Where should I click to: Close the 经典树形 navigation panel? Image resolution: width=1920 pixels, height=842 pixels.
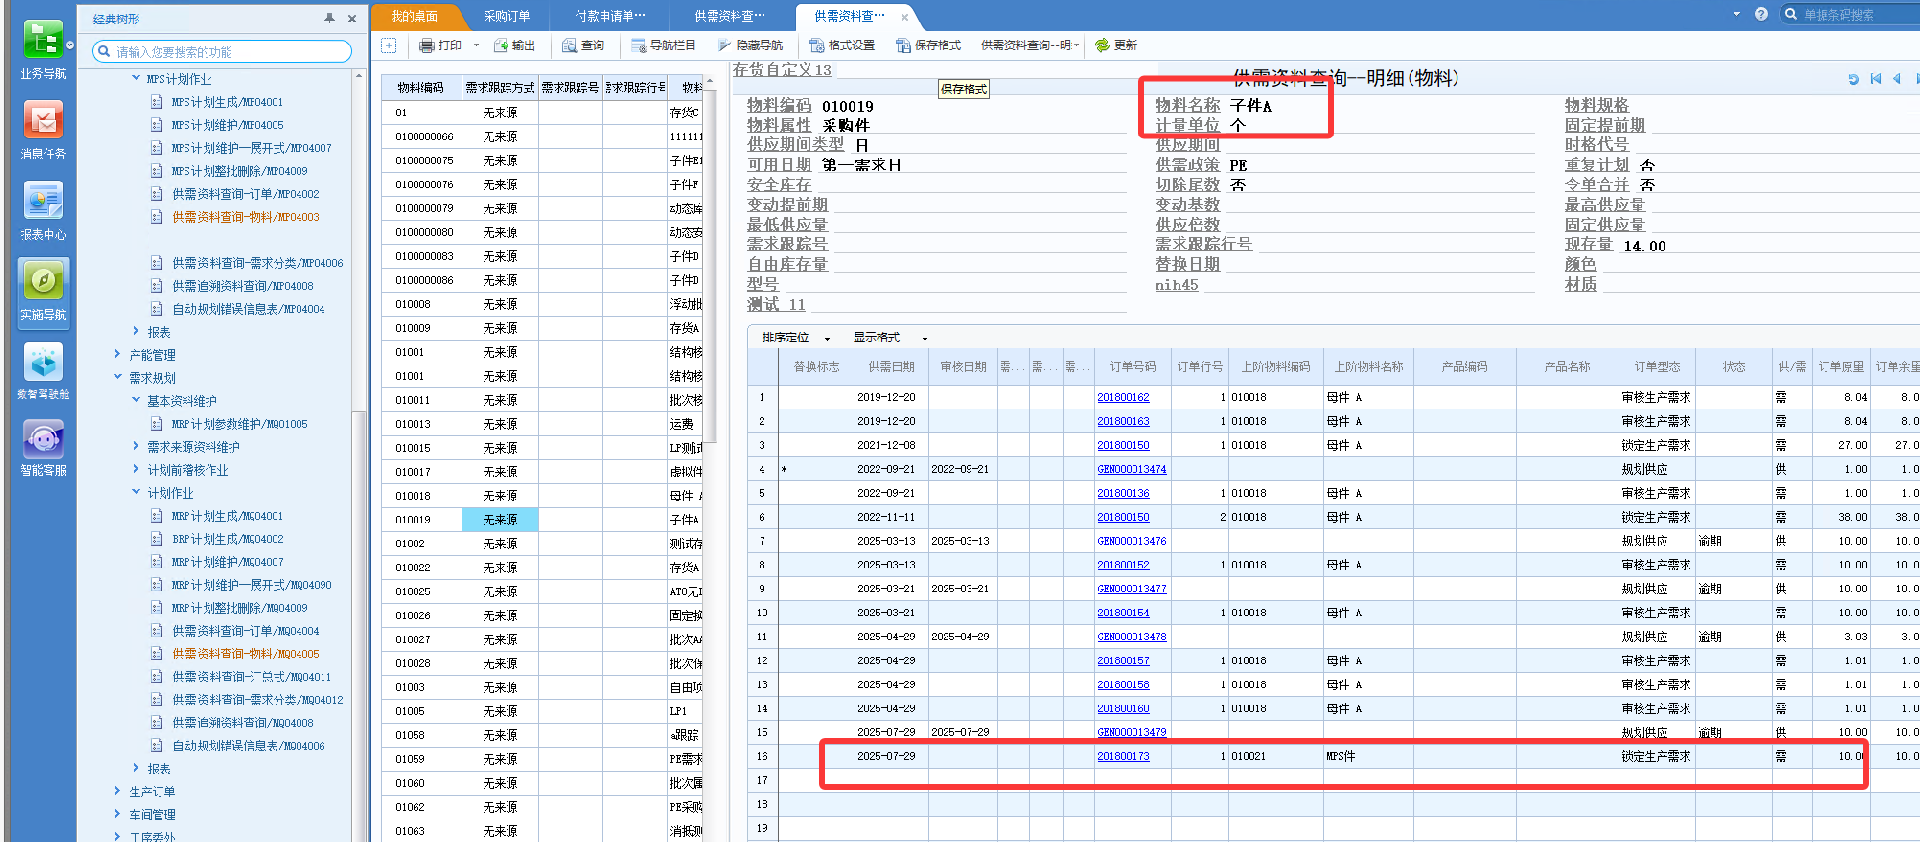tap(352, 18)
